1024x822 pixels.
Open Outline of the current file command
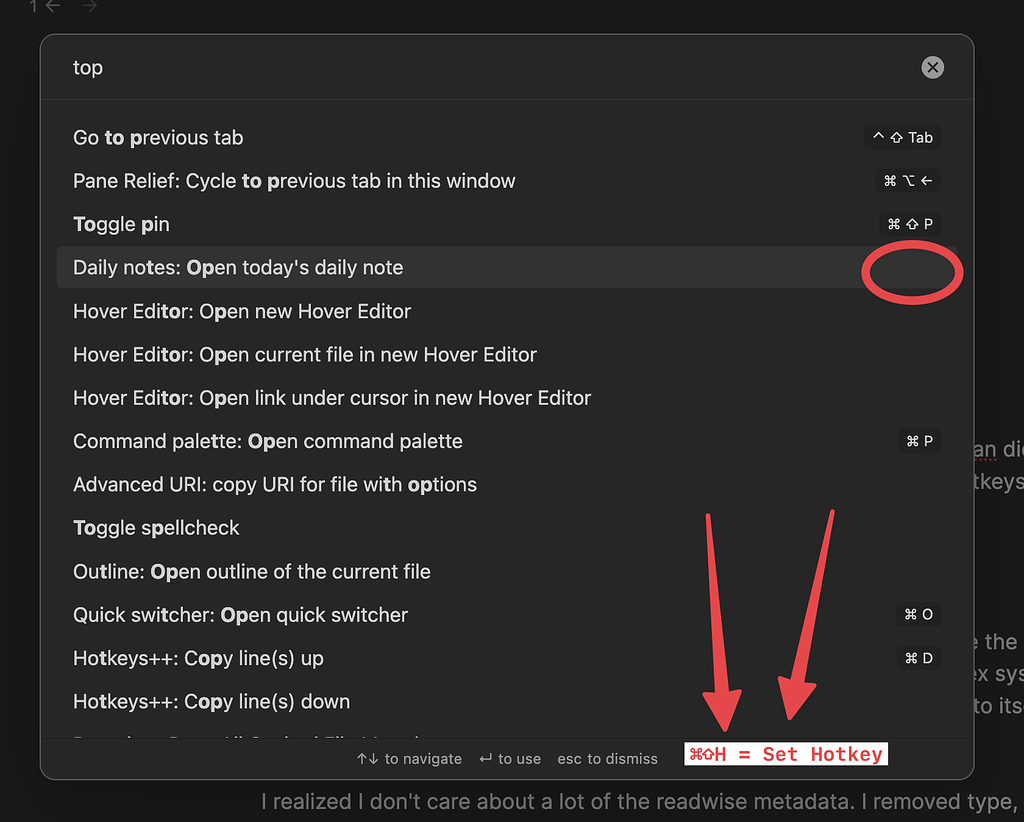click(x=251, y=571)
